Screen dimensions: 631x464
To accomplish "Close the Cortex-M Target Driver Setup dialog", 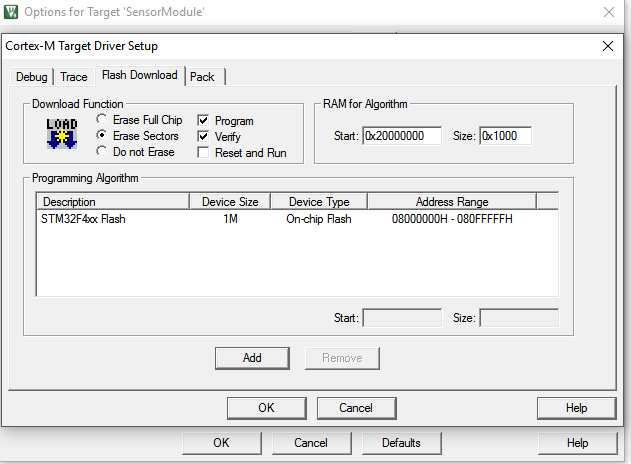I will click(608, 46).
